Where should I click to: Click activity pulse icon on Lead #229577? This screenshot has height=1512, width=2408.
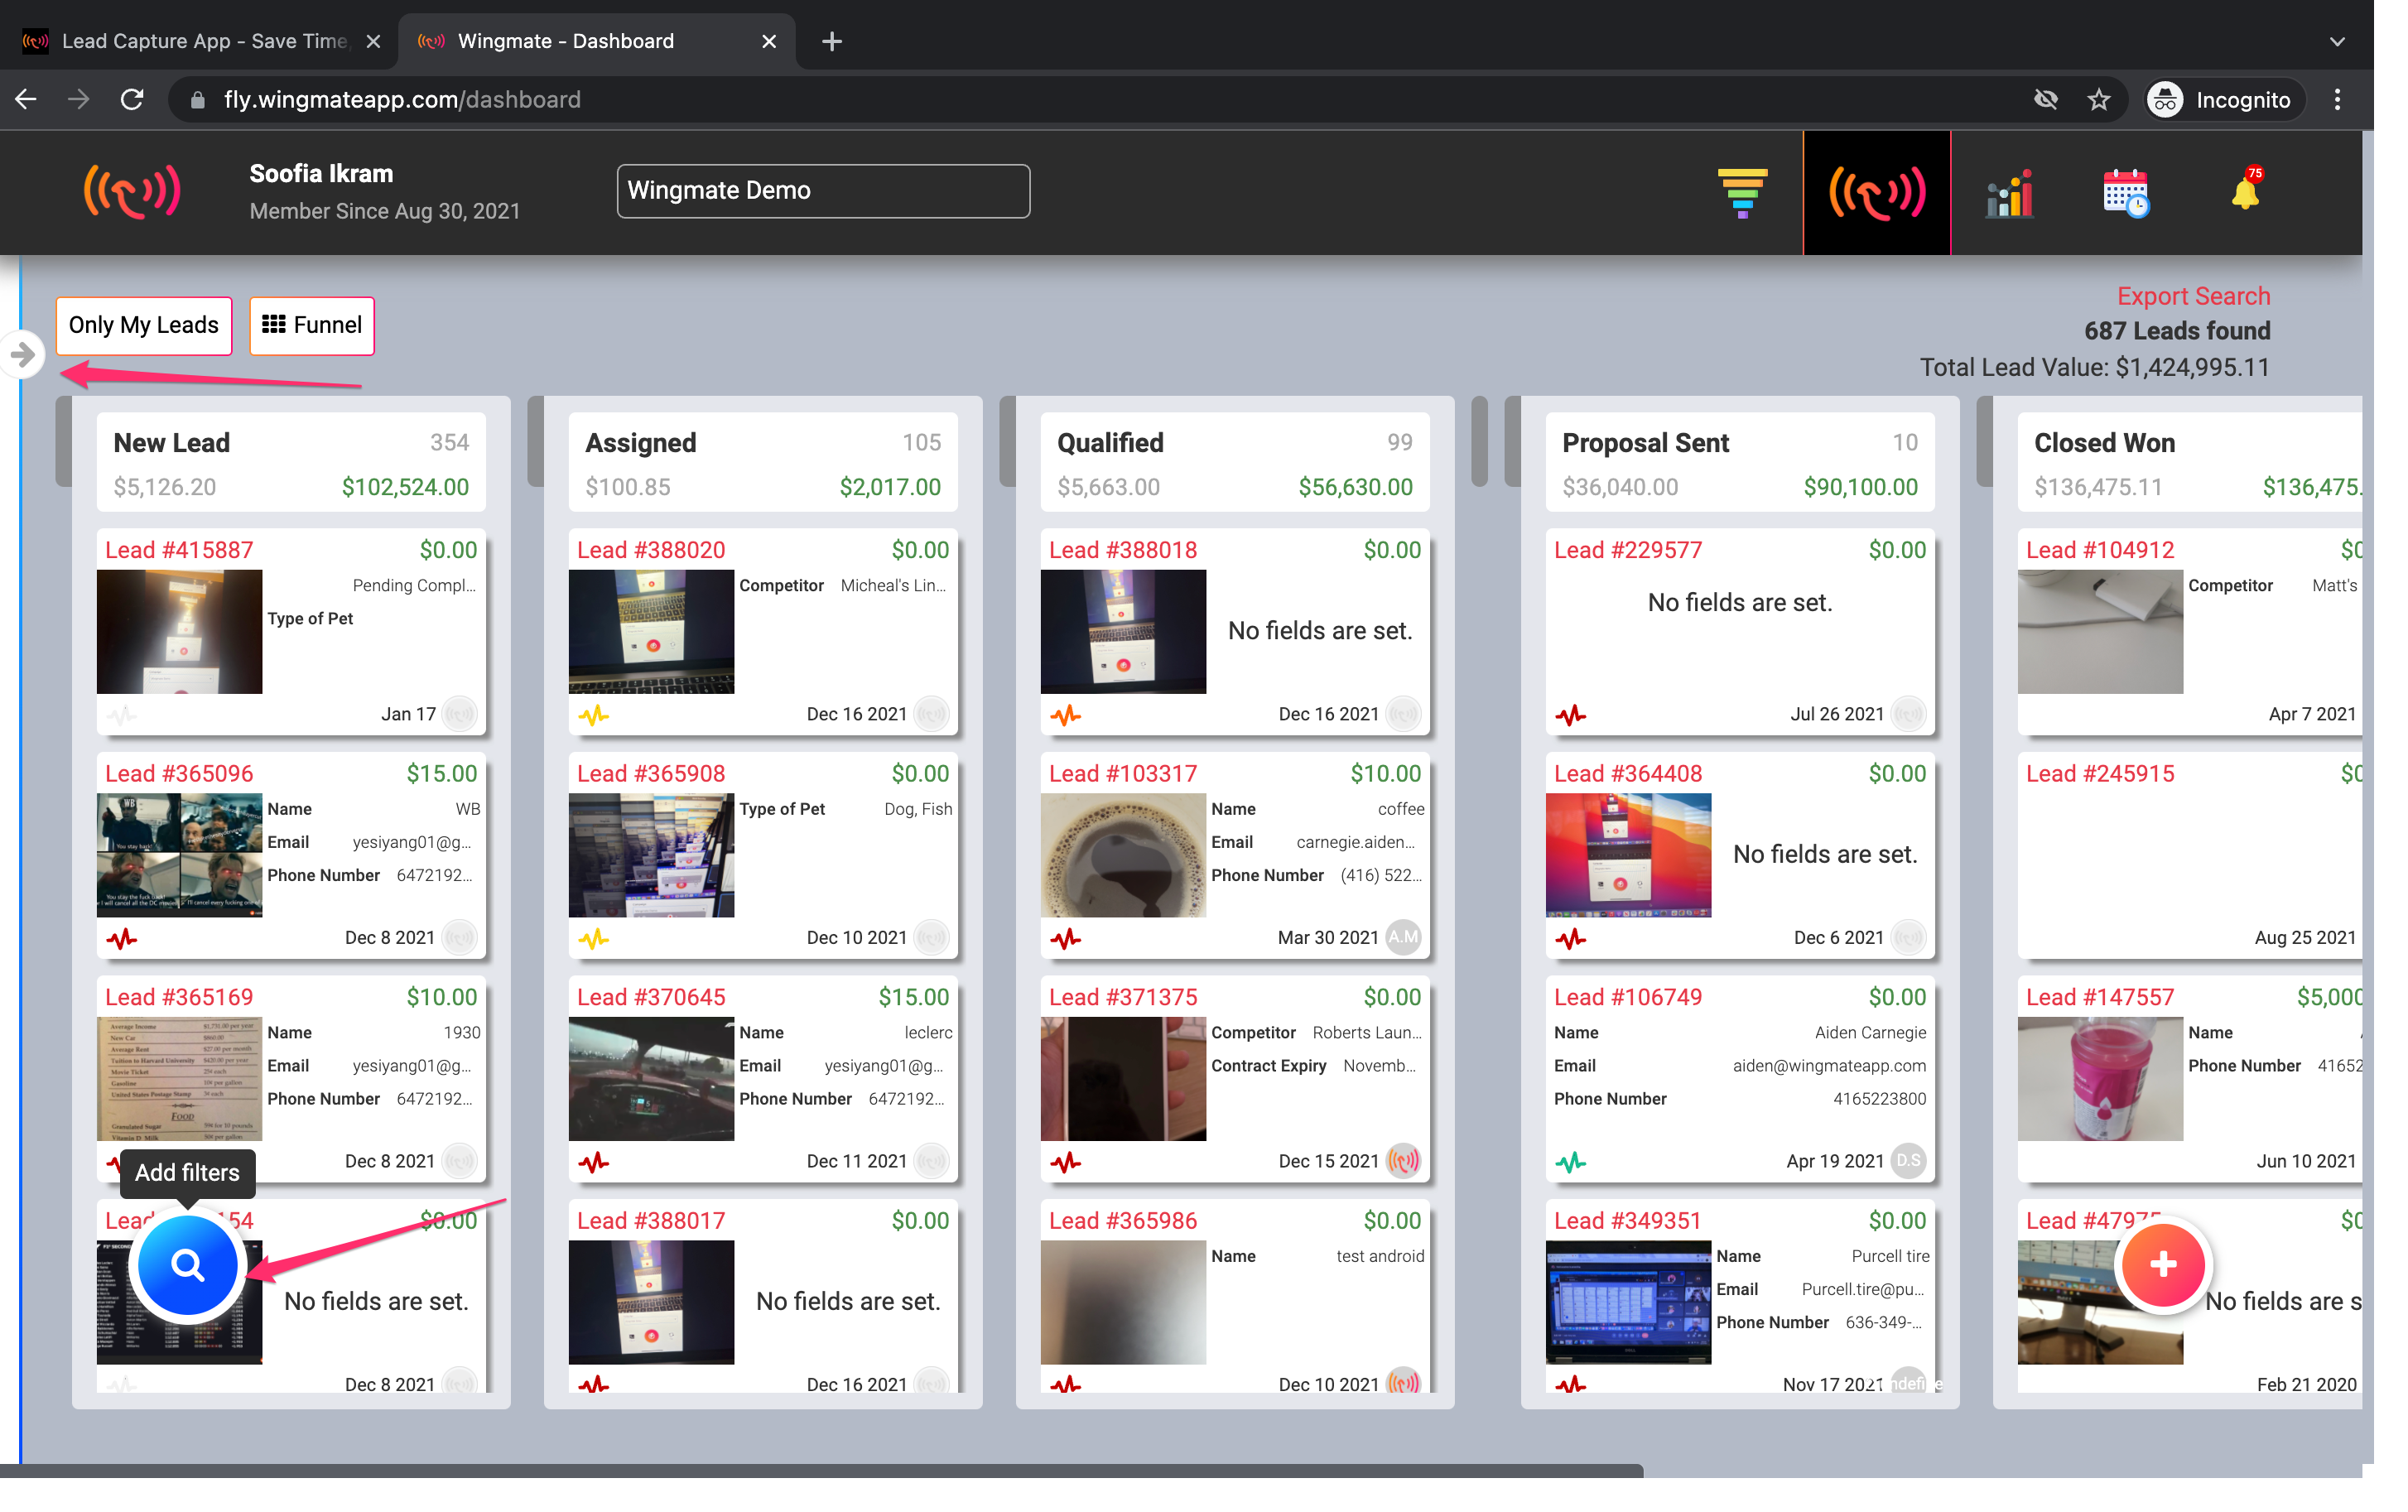pos(1571,715)
